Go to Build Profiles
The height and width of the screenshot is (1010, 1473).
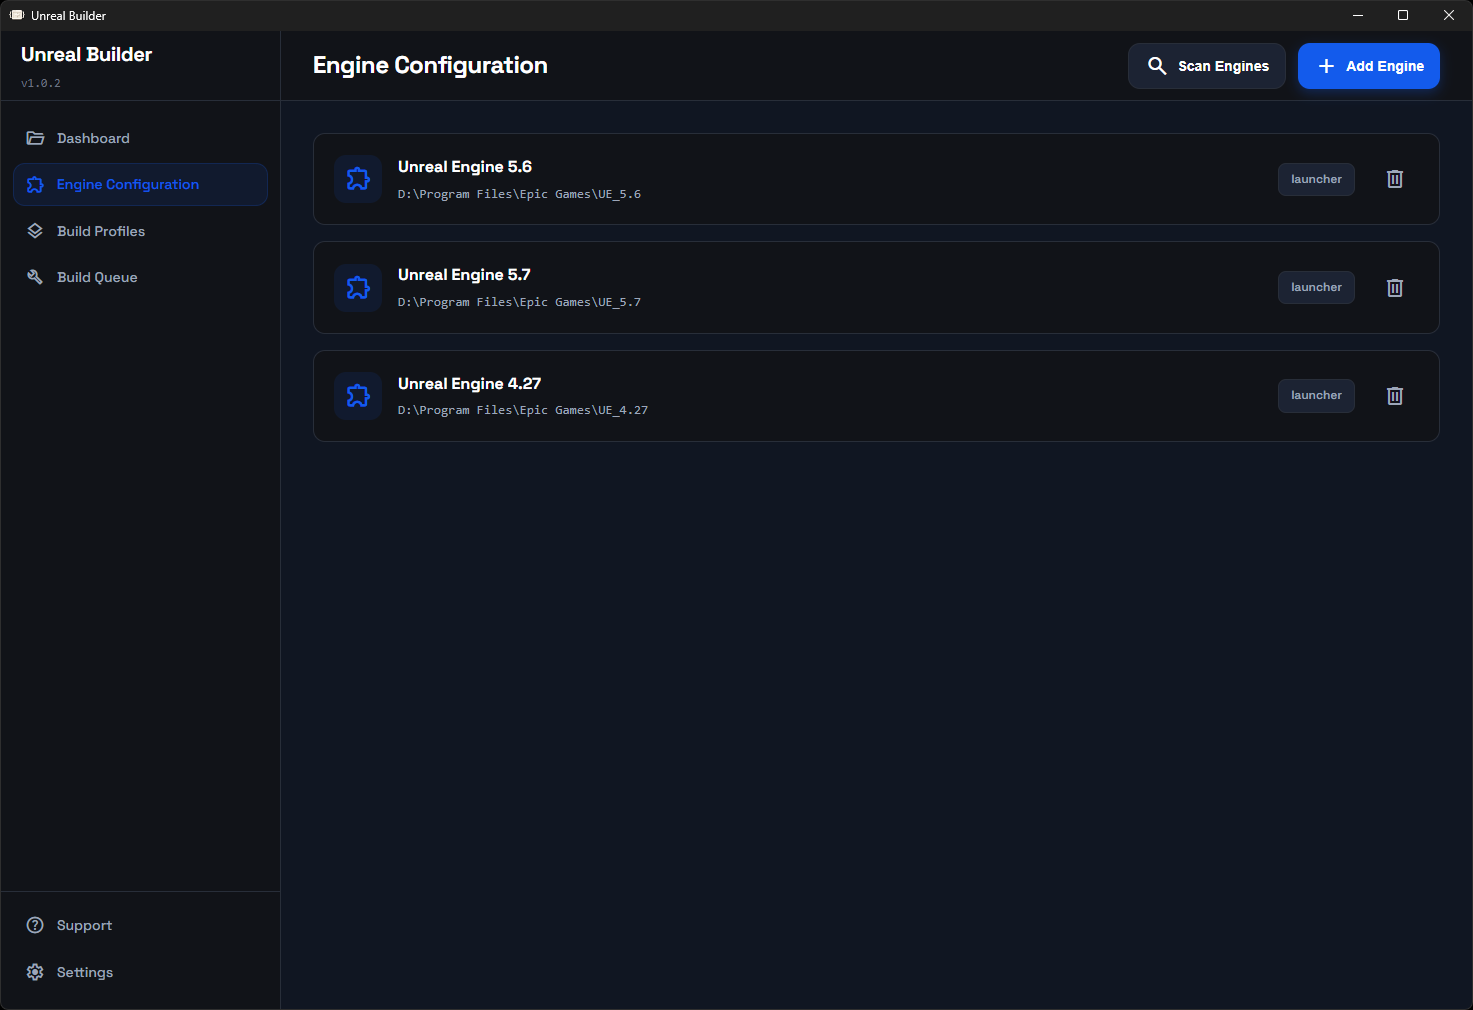[140, 231]
